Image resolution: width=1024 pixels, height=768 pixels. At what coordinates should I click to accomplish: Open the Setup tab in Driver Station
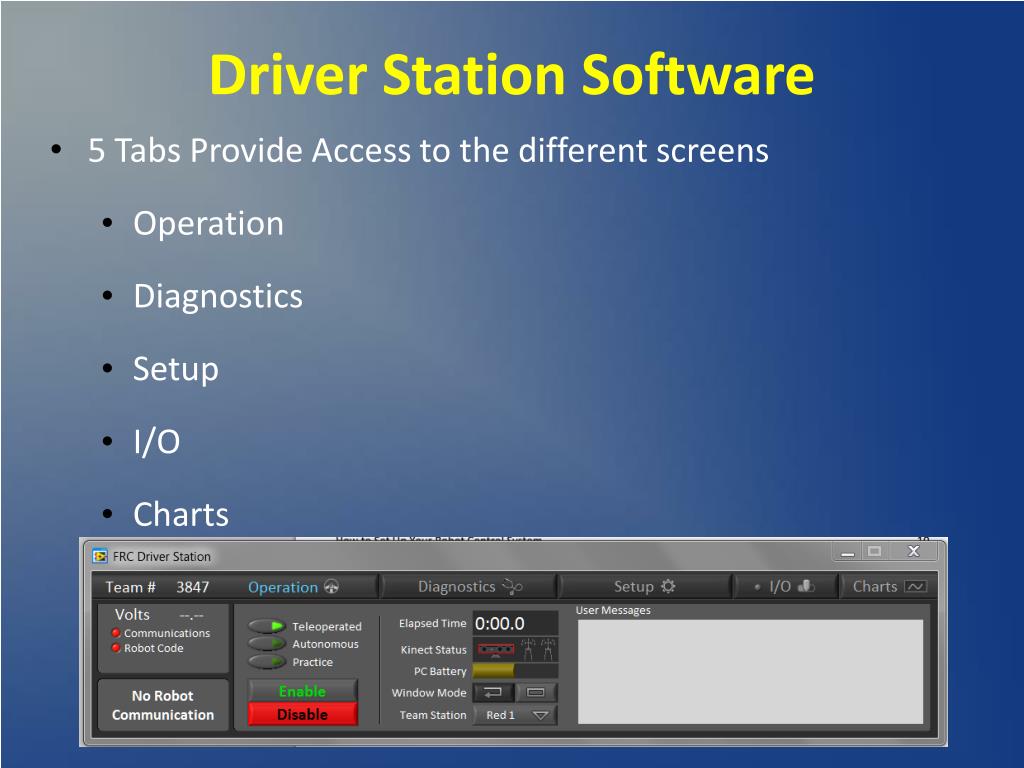645,586
